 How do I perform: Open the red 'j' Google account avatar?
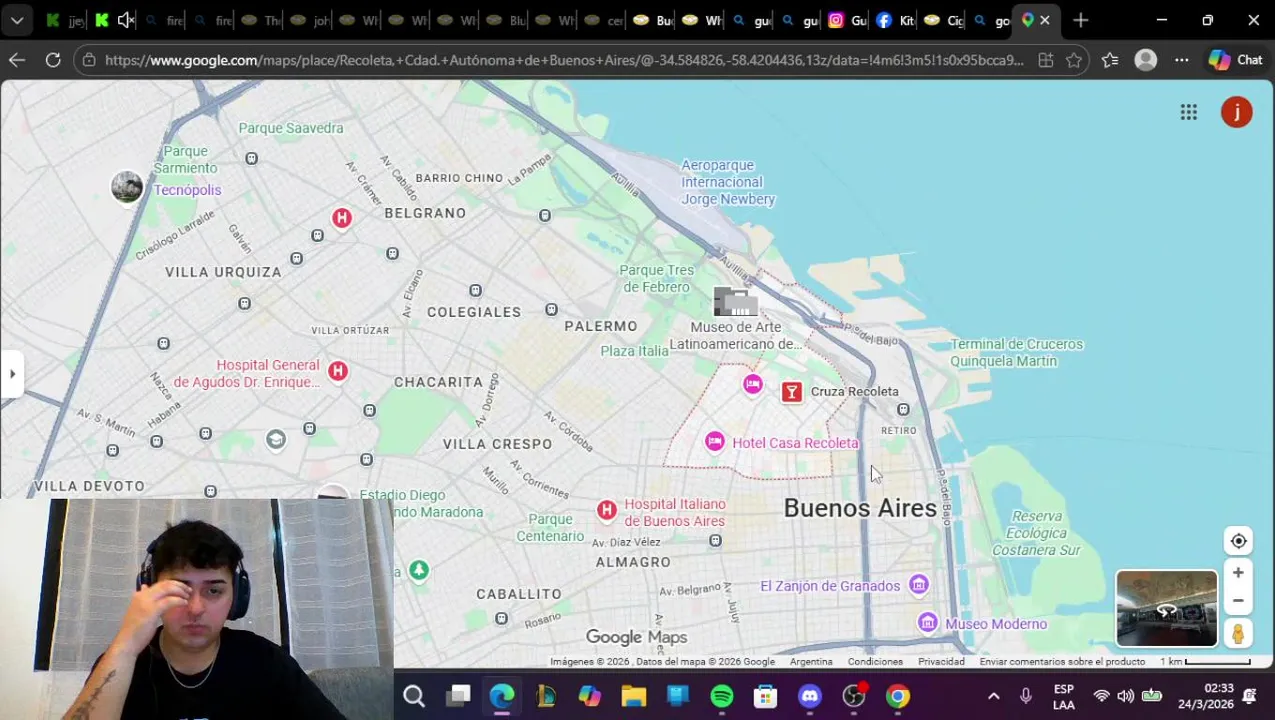pyautogui.click(x=1237, y=112)
